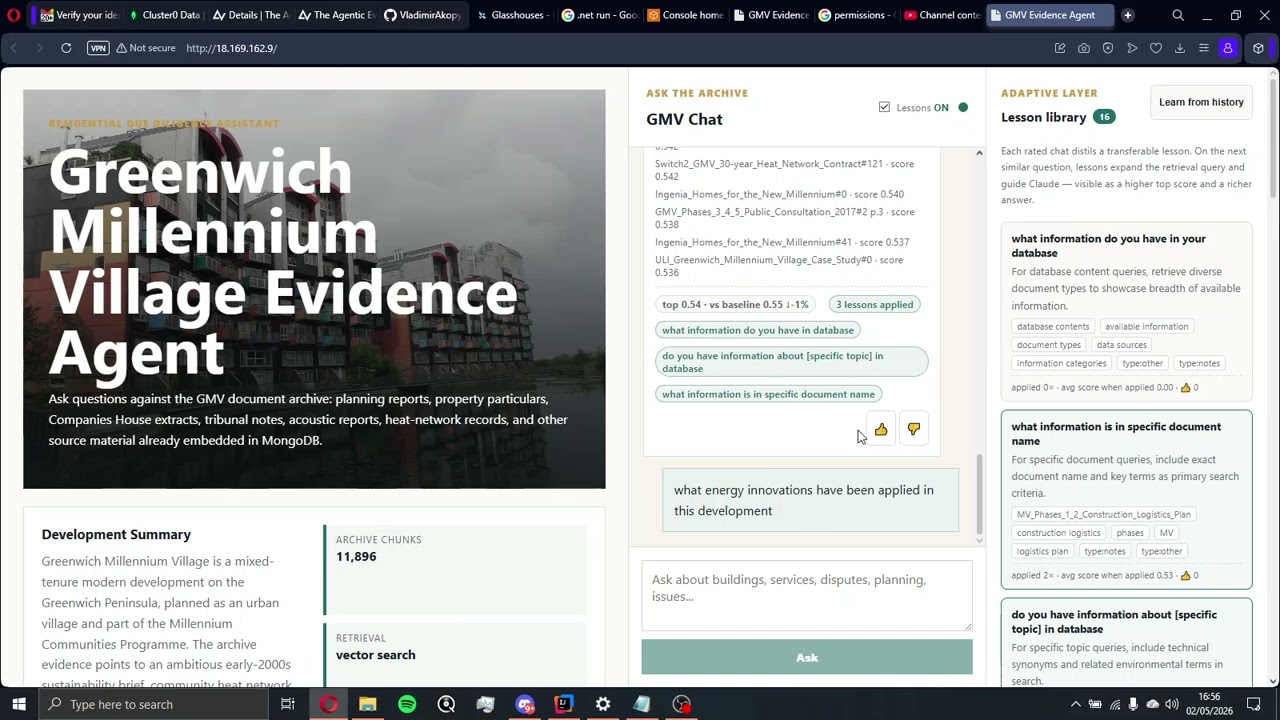Switch to 'Details | The A' browser tab
The width and height of the screenshot is (1280, 720).
[x=250, y=15]
